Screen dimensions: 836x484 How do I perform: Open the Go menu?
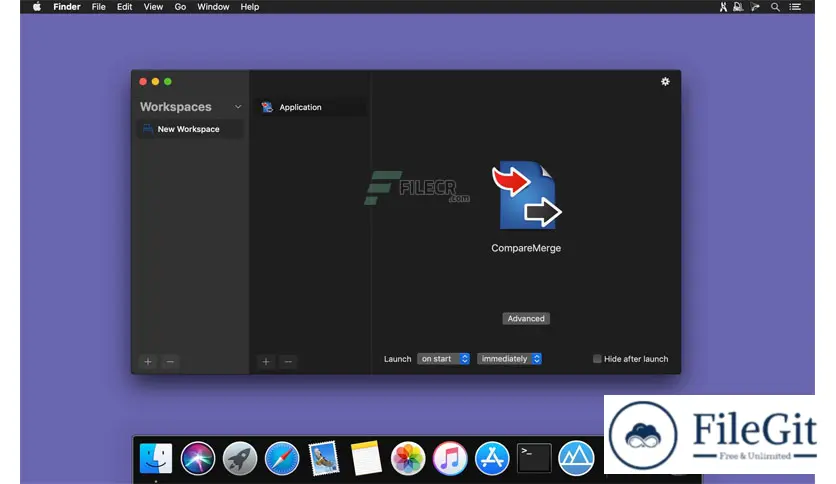click(180, 7)
